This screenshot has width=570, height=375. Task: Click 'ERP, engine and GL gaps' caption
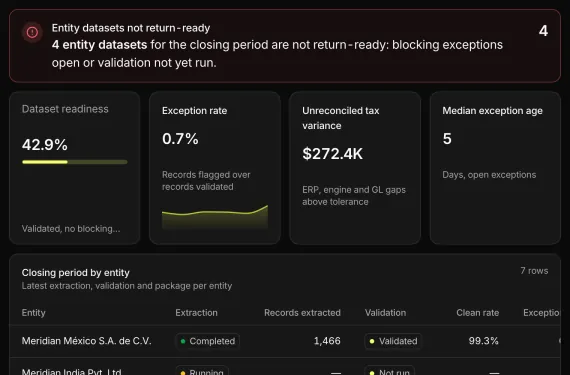(x=354, y=195)
